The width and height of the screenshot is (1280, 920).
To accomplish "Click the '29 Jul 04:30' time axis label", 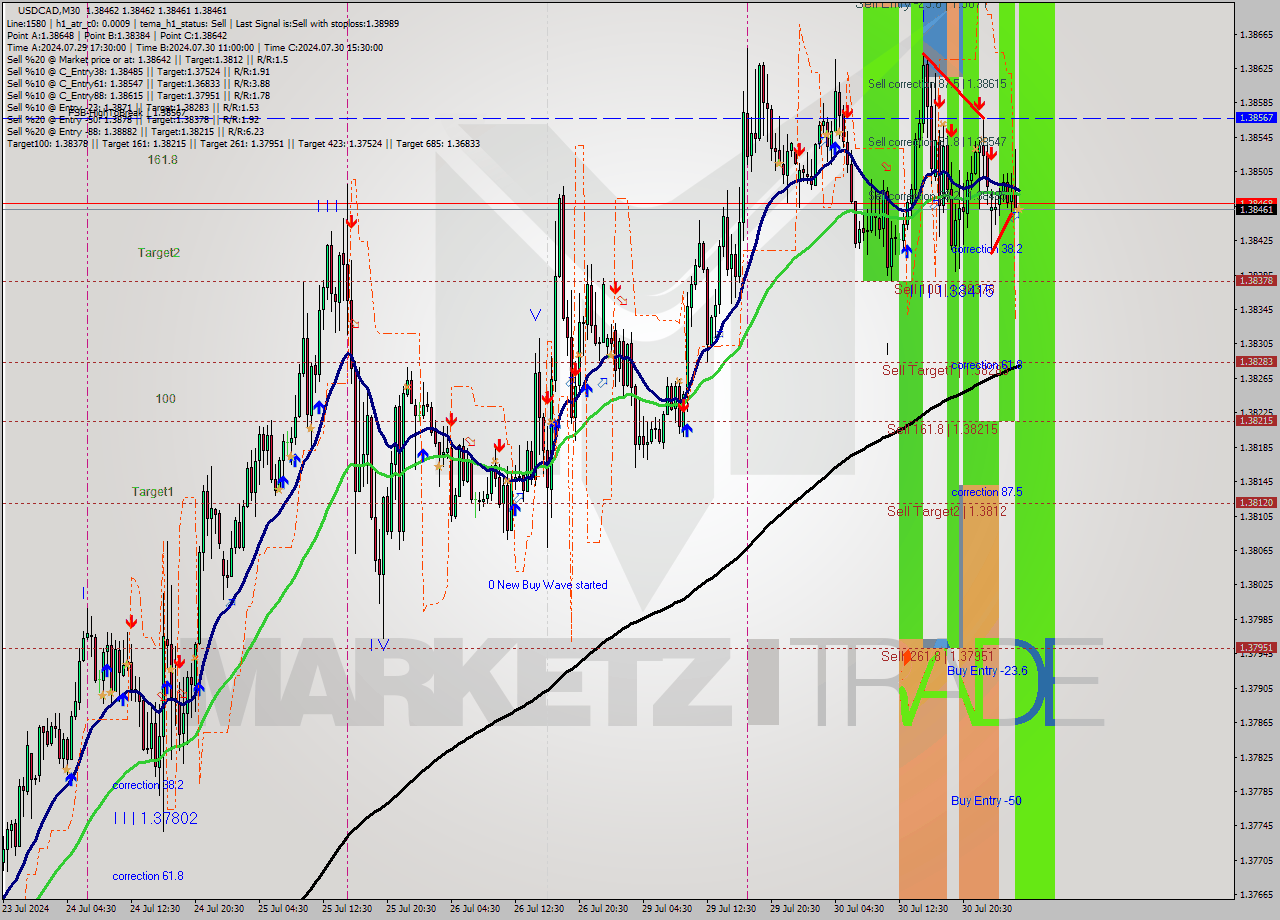I will point(667,909).
